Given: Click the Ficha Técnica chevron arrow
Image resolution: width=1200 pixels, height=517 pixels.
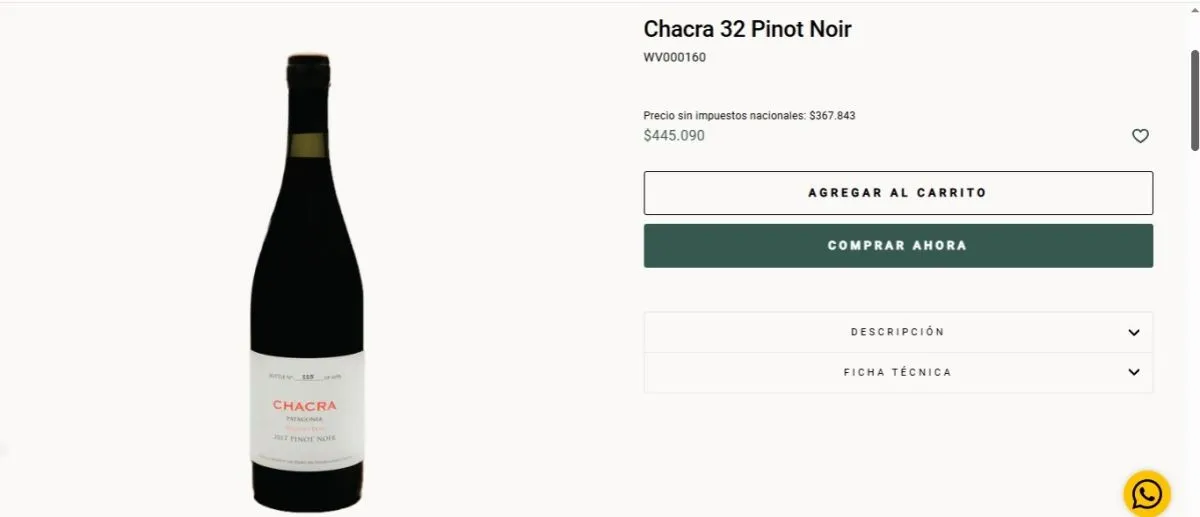Looking at the screenshot, I should point(1133,372).
